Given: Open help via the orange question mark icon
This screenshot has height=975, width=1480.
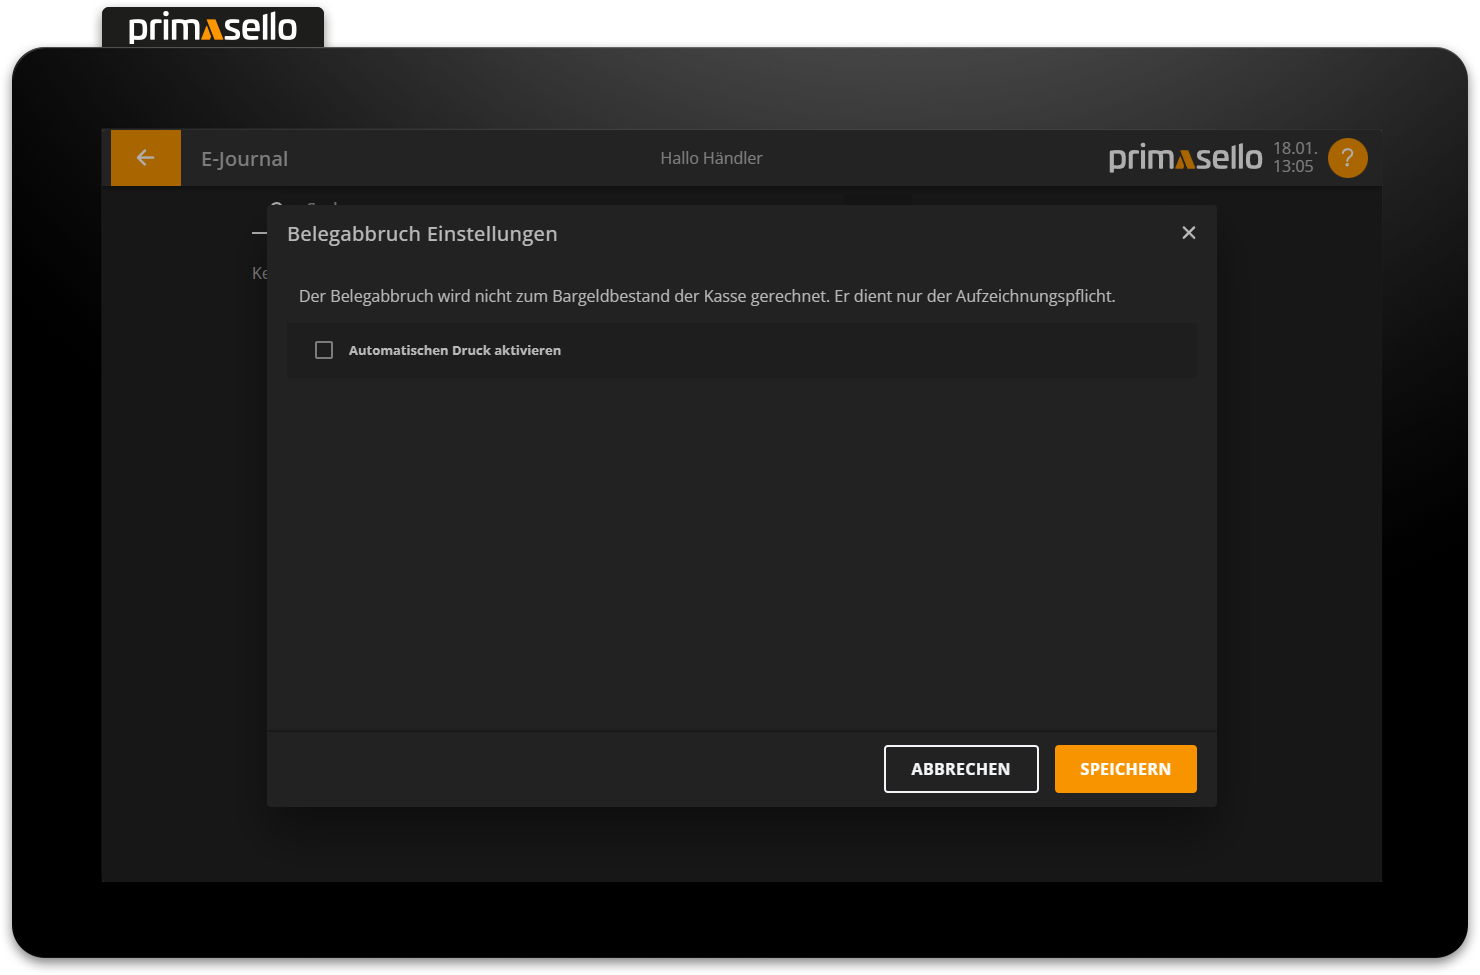Looking at the screenshot, I should pos(1347,157).
